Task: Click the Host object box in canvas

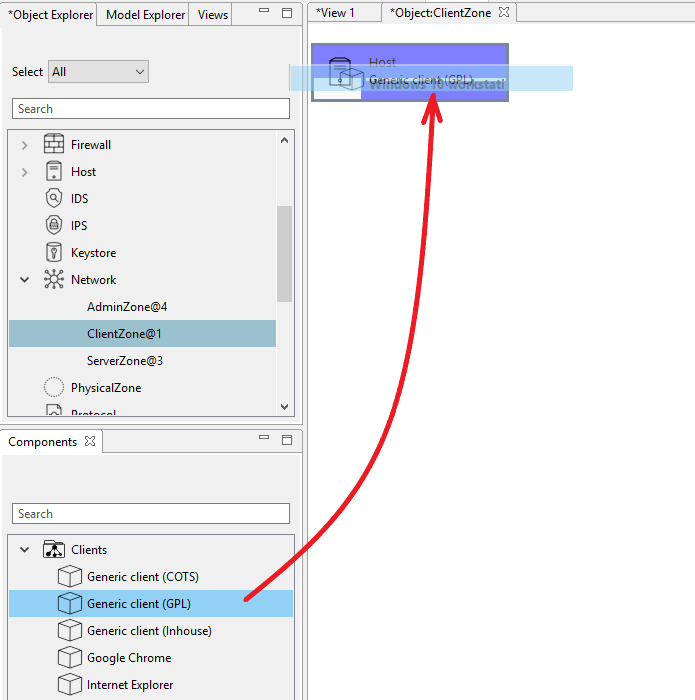Action: tap(410, 72)
